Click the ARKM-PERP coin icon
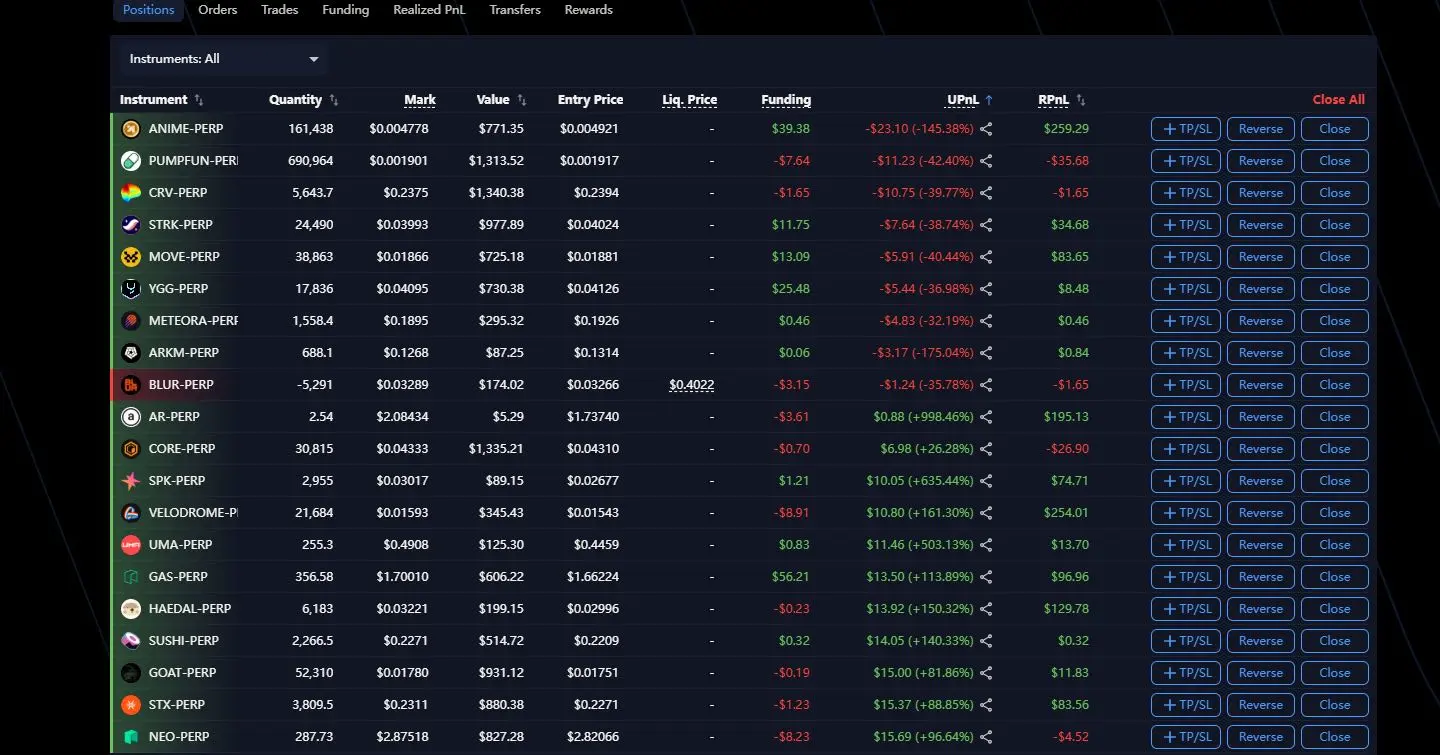1440x755 pixels. click(x=131, y=353)
